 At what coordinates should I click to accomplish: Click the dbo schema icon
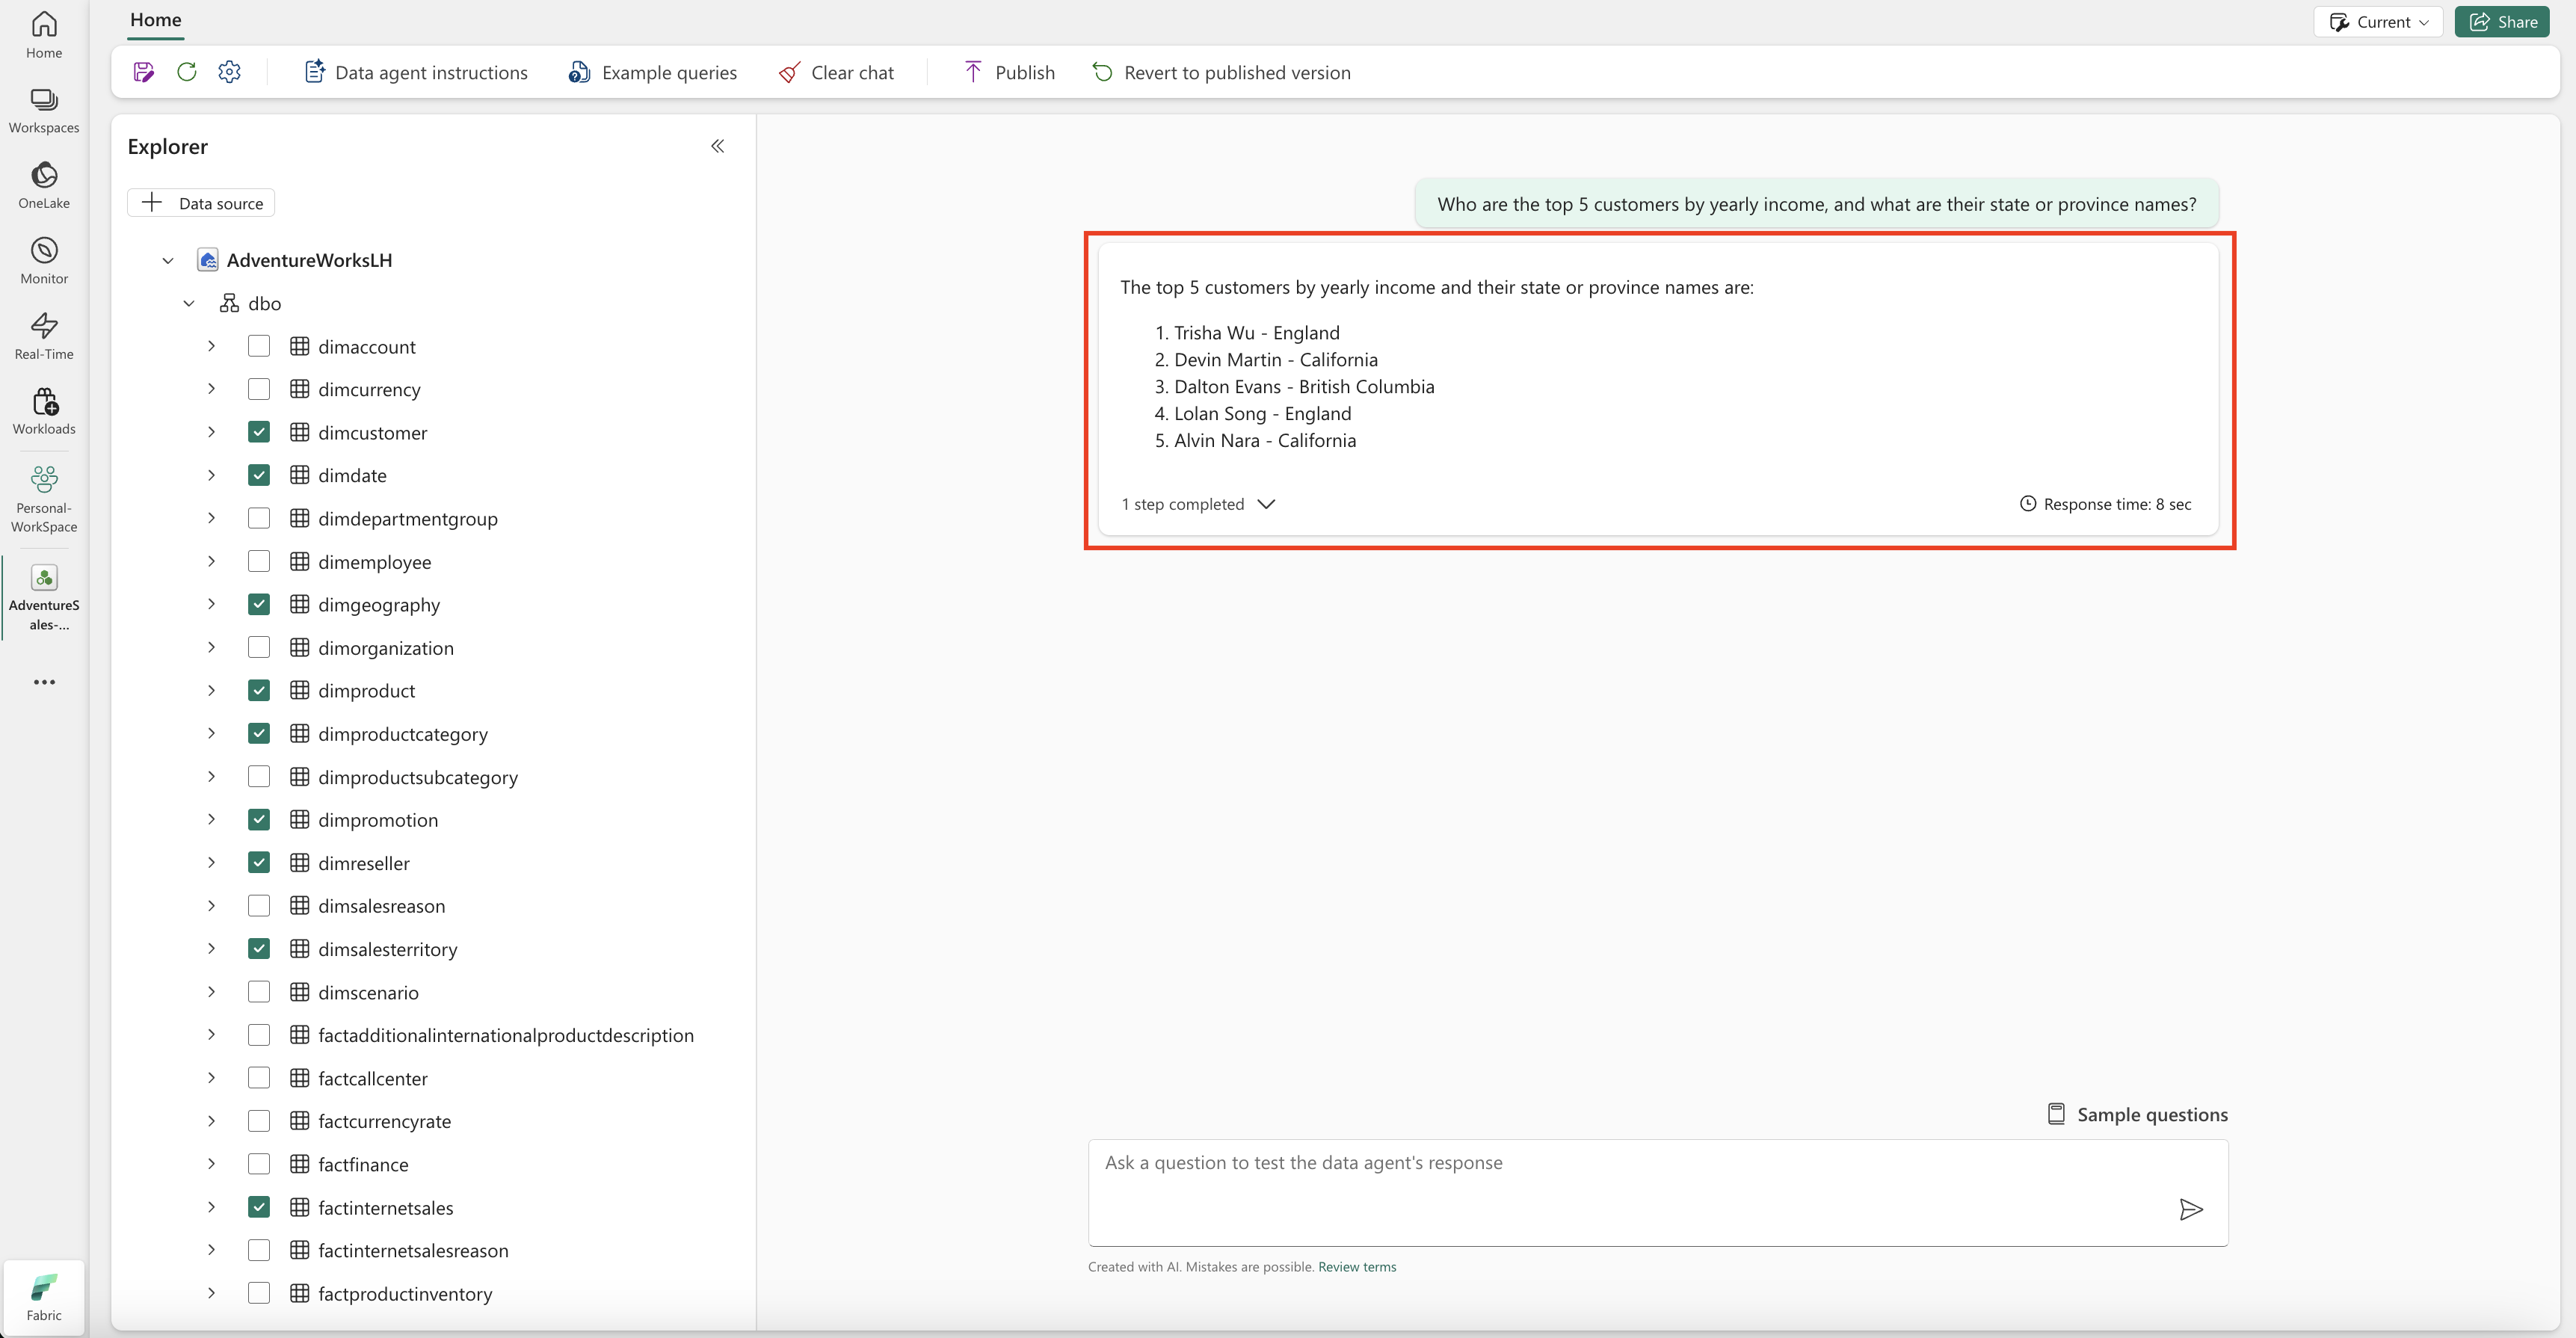coord(229,303)
